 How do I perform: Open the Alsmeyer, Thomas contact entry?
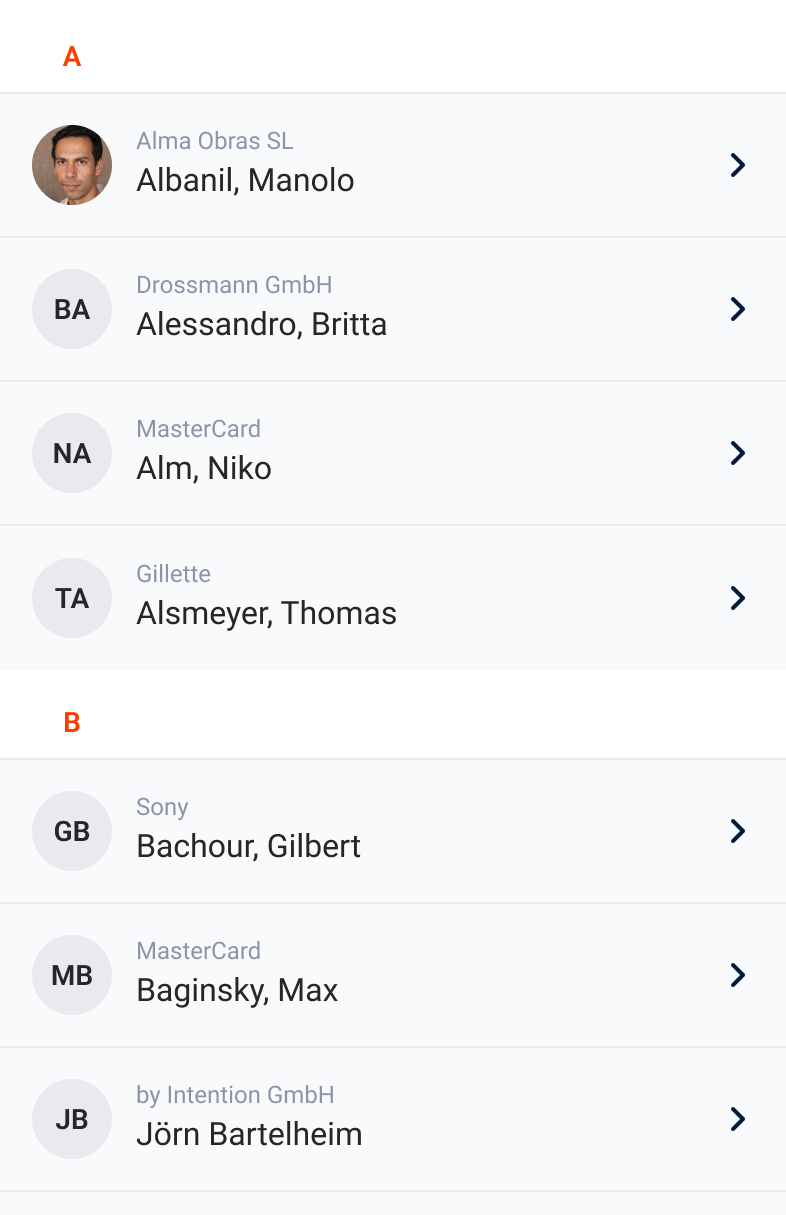[266, 613]
